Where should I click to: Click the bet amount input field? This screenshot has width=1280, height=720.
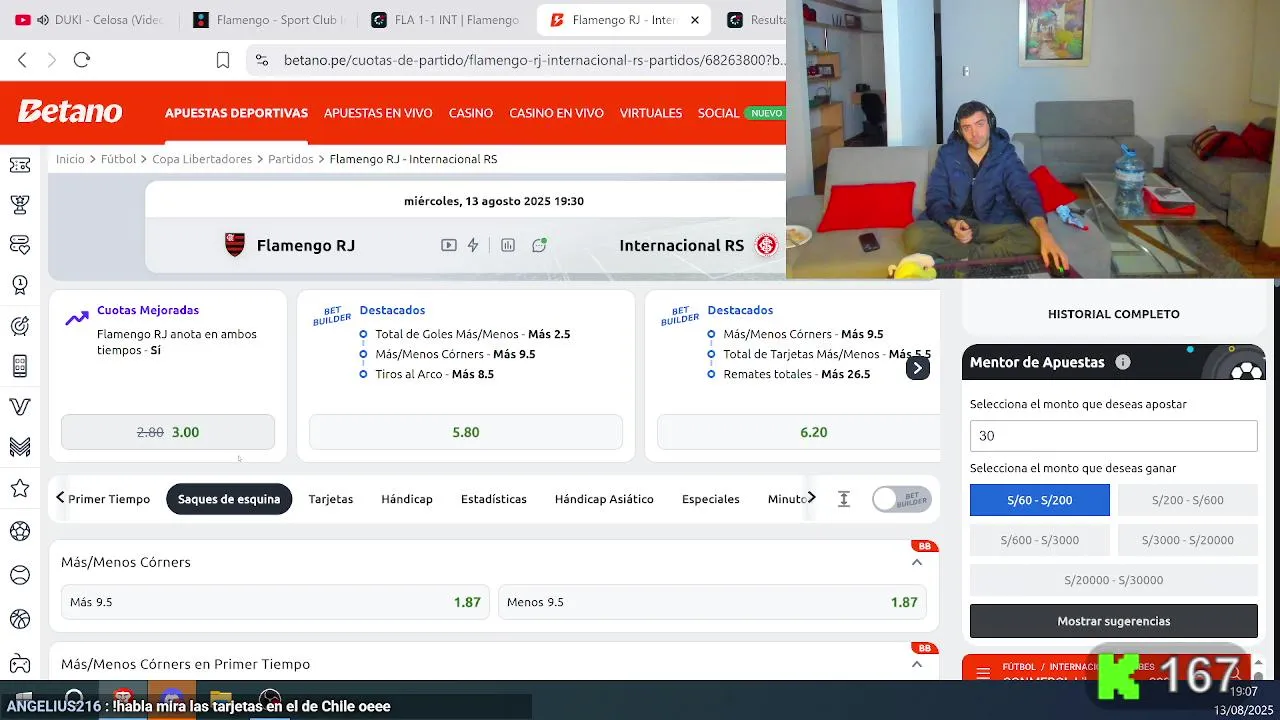pos(1114,436)
